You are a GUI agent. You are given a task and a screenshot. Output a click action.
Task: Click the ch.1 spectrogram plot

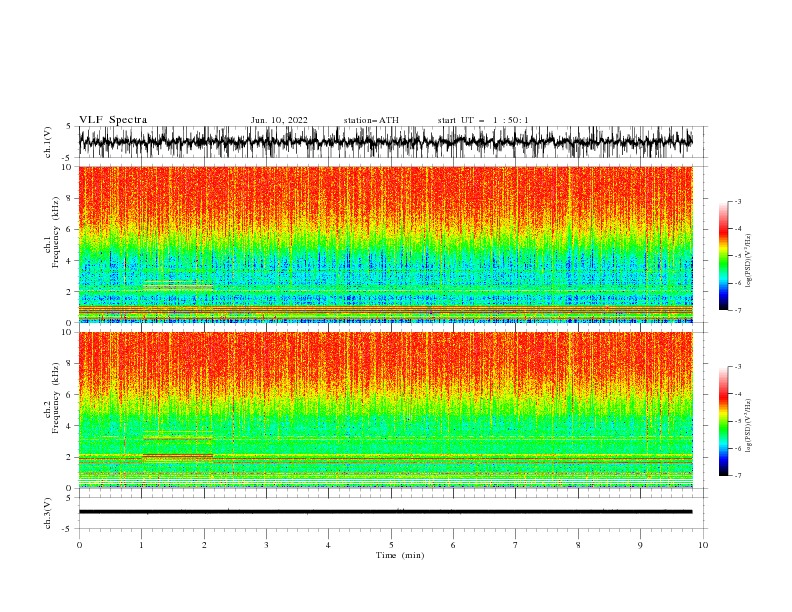[385, 244]
